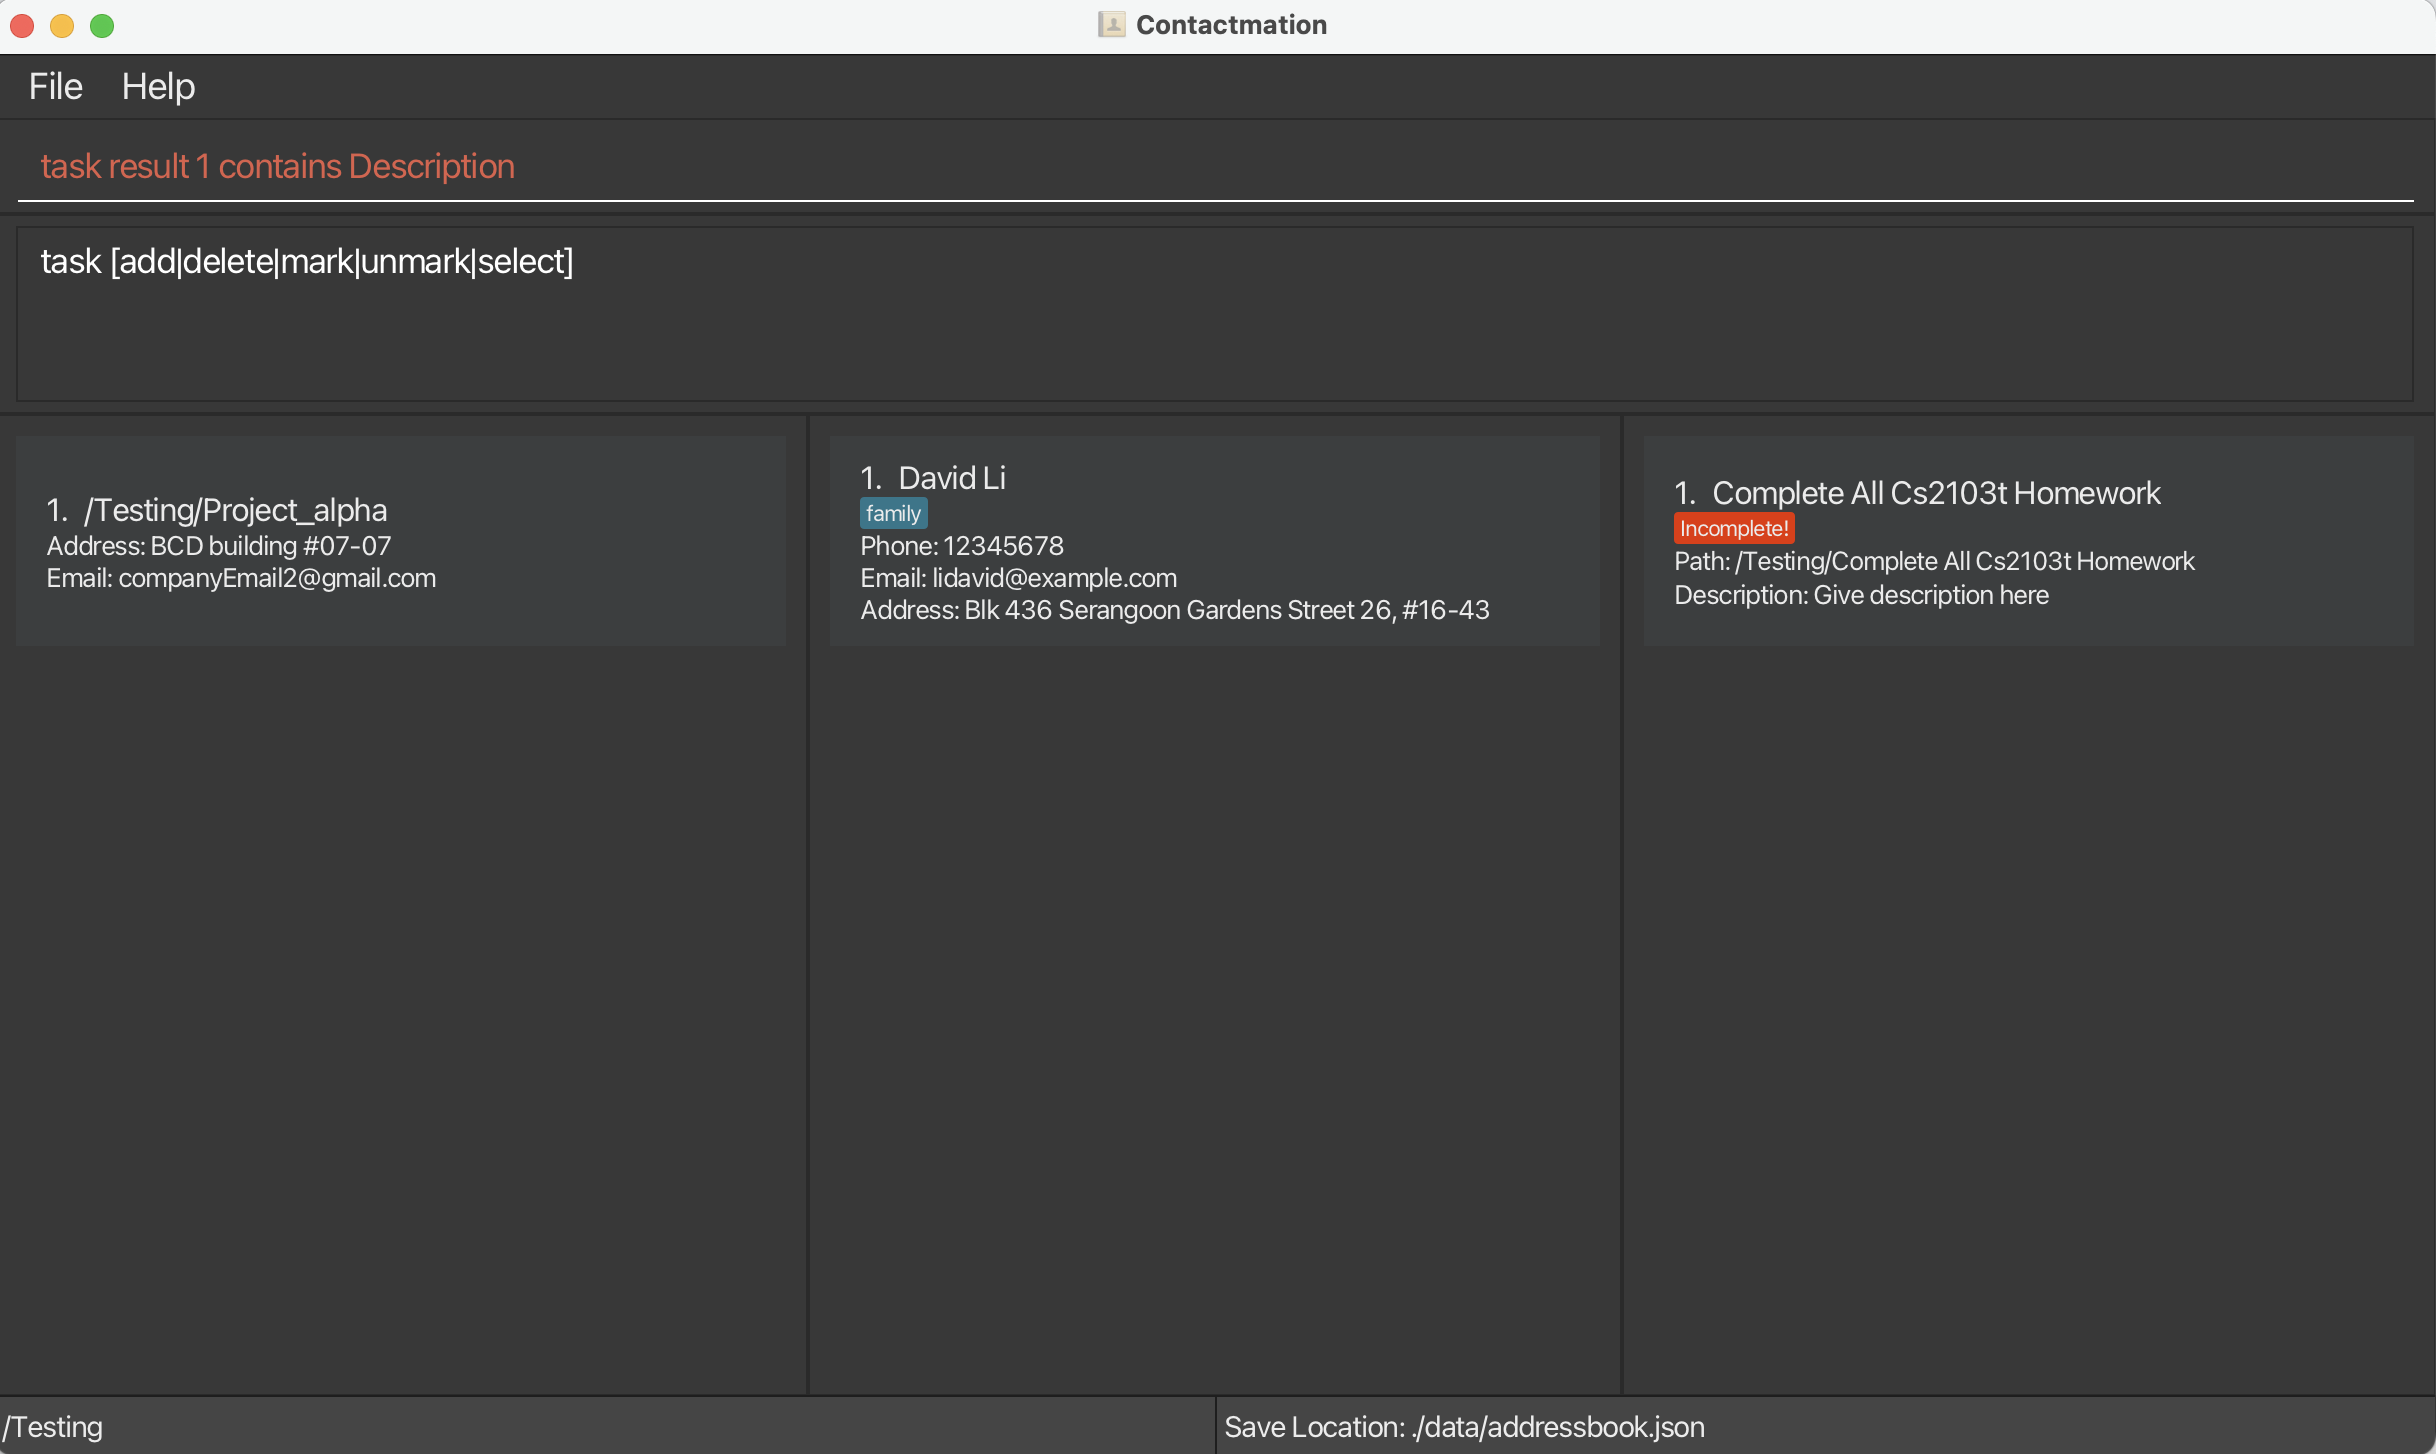
Task: Select the /Testing/Project_alpha group card
Action: point(400,541)
